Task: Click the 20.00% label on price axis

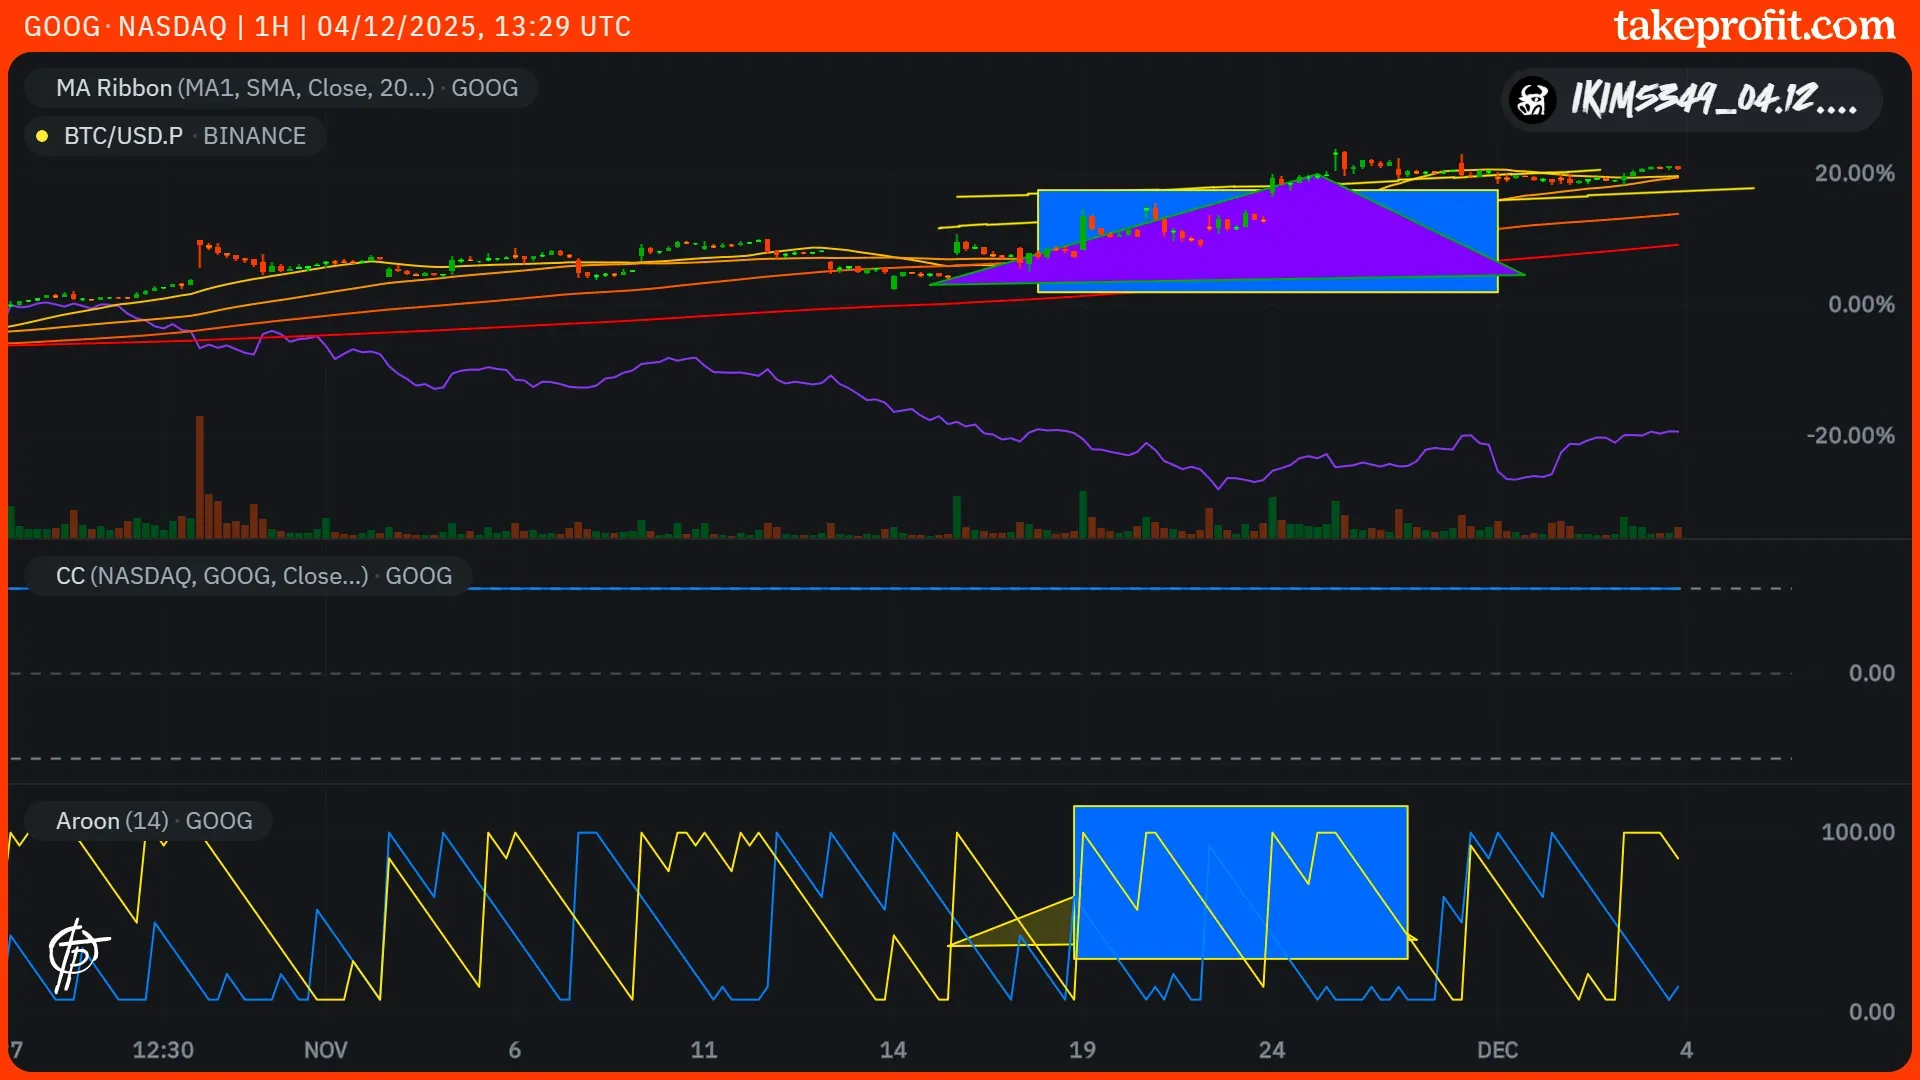Action: [1854, 173]
